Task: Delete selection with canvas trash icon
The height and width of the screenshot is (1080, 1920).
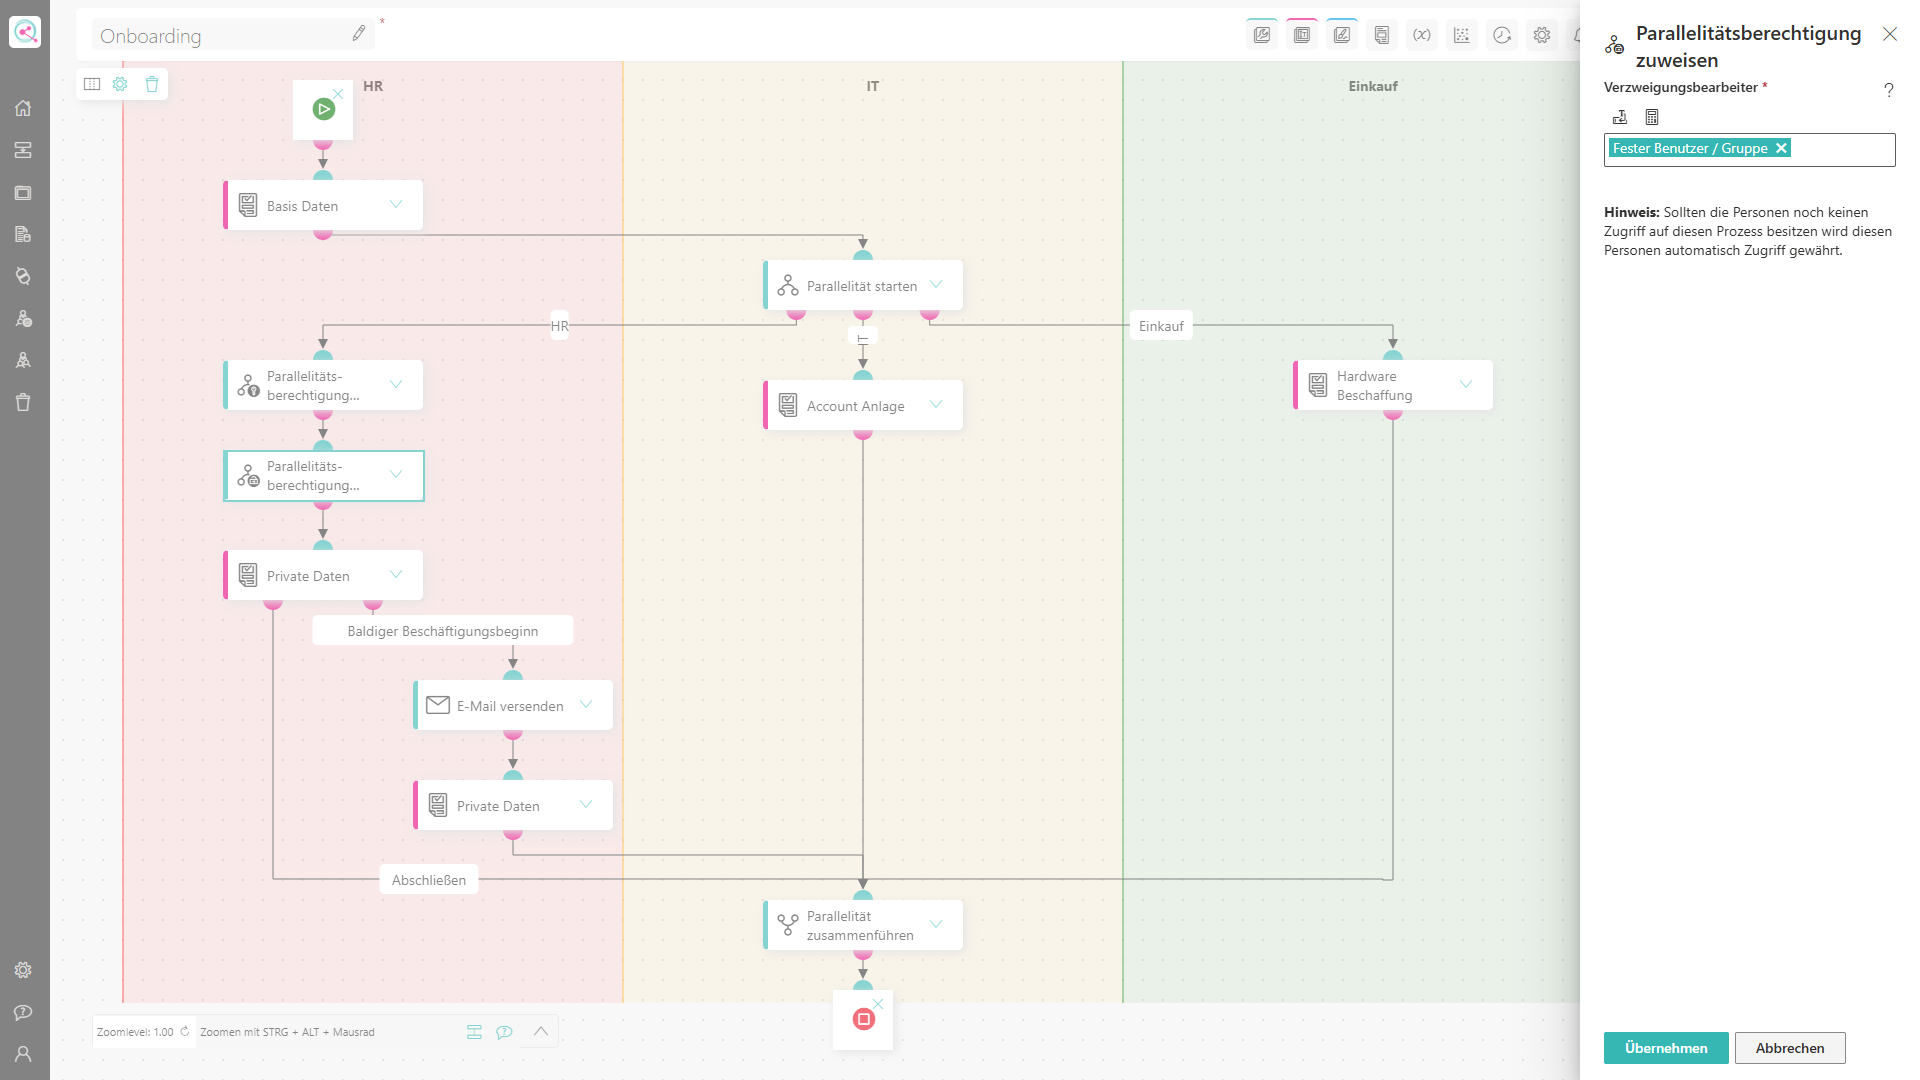Action: [x=152, y=84]
